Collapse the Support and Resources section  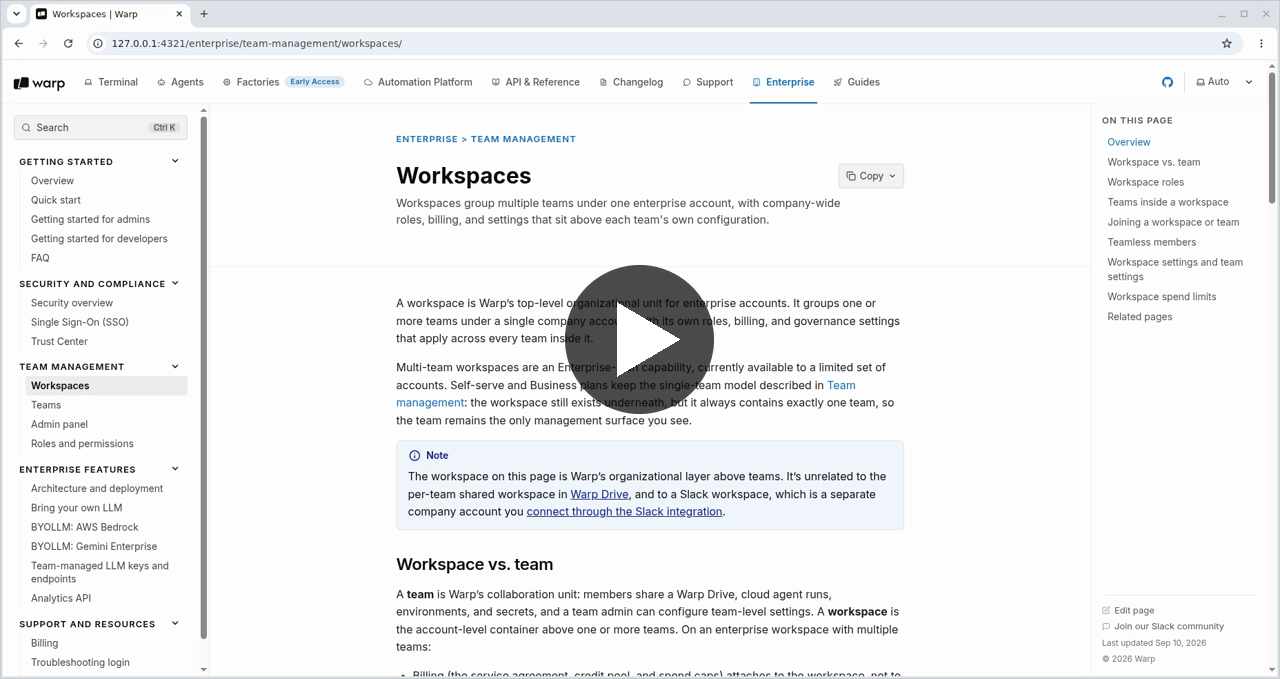175,624
